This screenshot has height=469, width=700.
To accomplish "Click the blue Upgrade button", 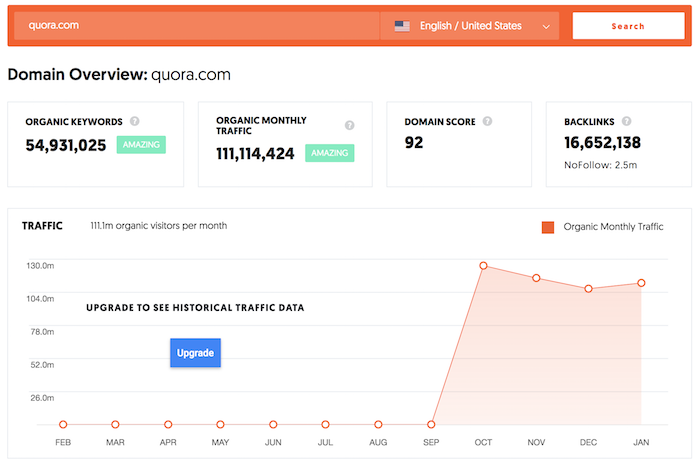I will (195, 353).
